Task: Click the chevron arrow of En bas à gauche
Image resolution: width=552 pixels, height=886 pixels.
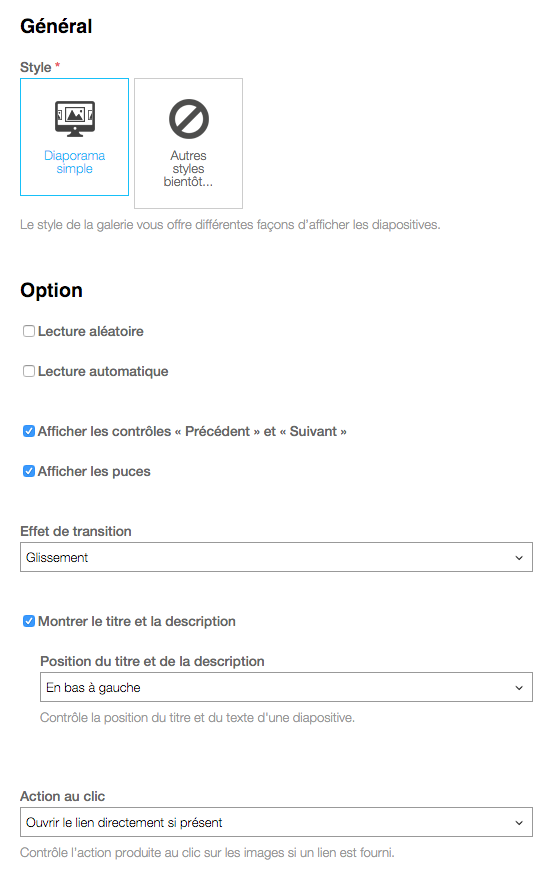Action: point(519,688)
